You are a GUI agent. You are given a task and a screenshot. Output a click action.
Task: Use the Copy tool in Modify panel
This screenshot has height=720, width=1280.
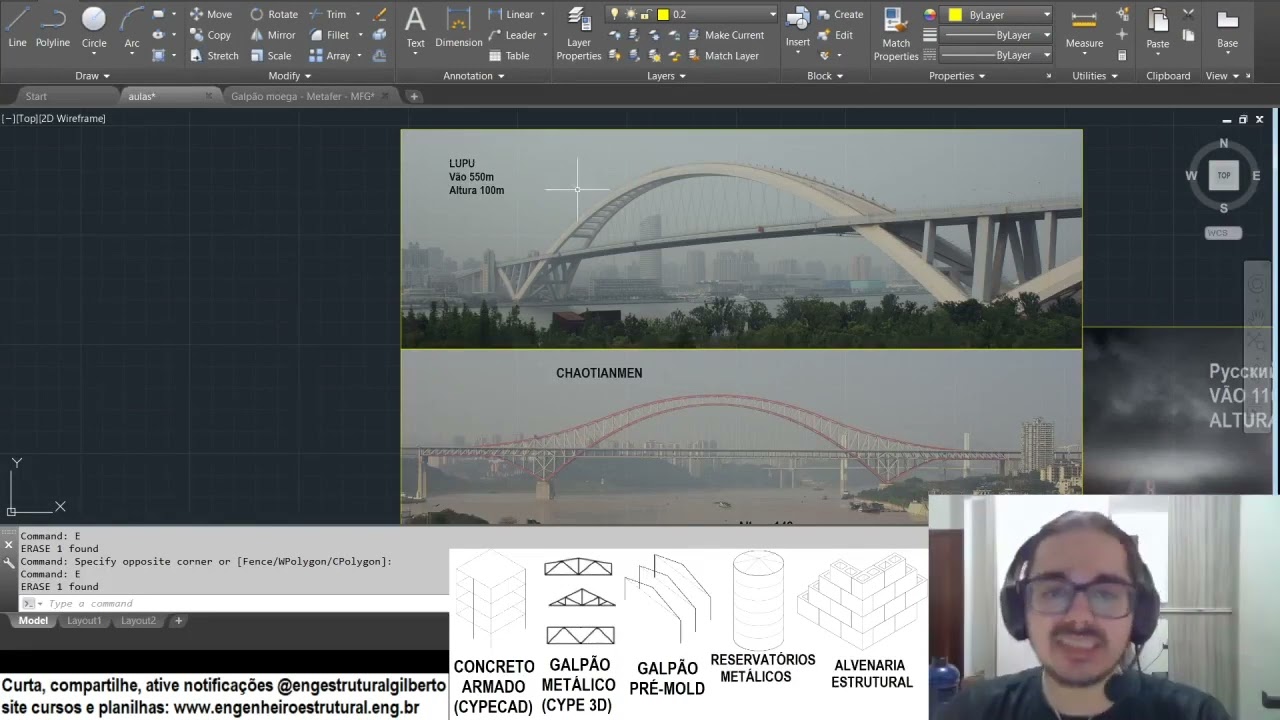(x=211, y=35)
